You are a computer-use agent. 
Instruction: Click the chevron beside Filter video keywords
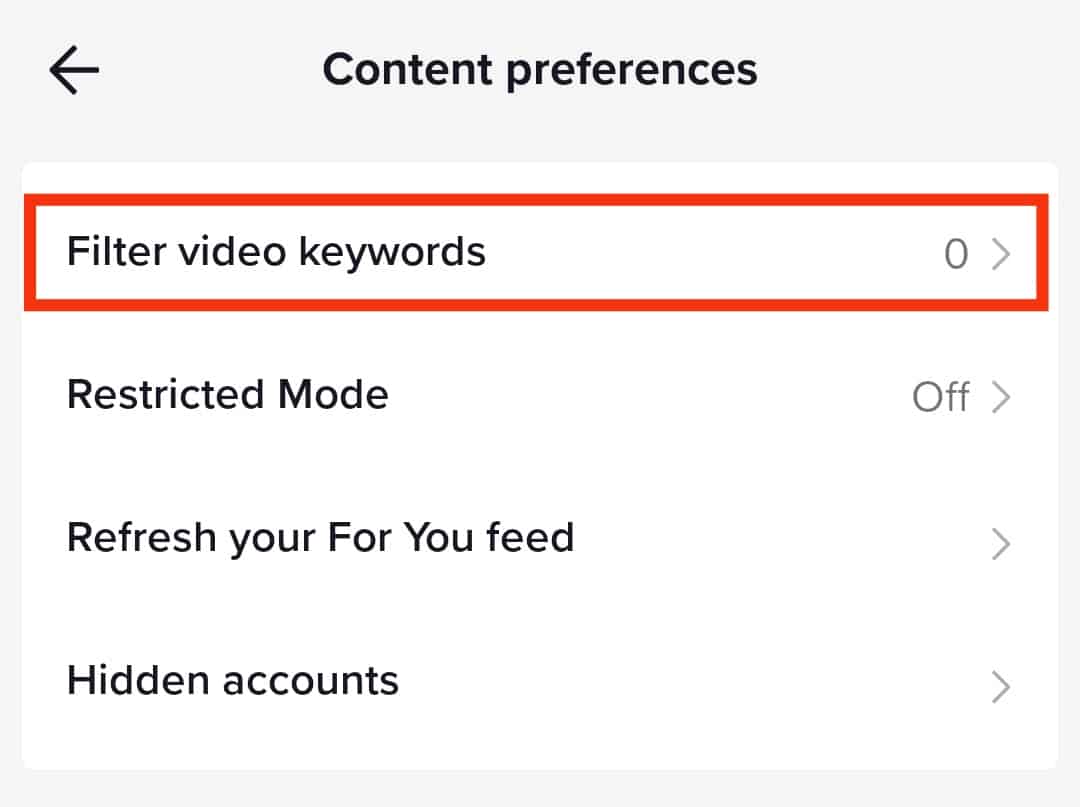click(x=1000, y=255)
